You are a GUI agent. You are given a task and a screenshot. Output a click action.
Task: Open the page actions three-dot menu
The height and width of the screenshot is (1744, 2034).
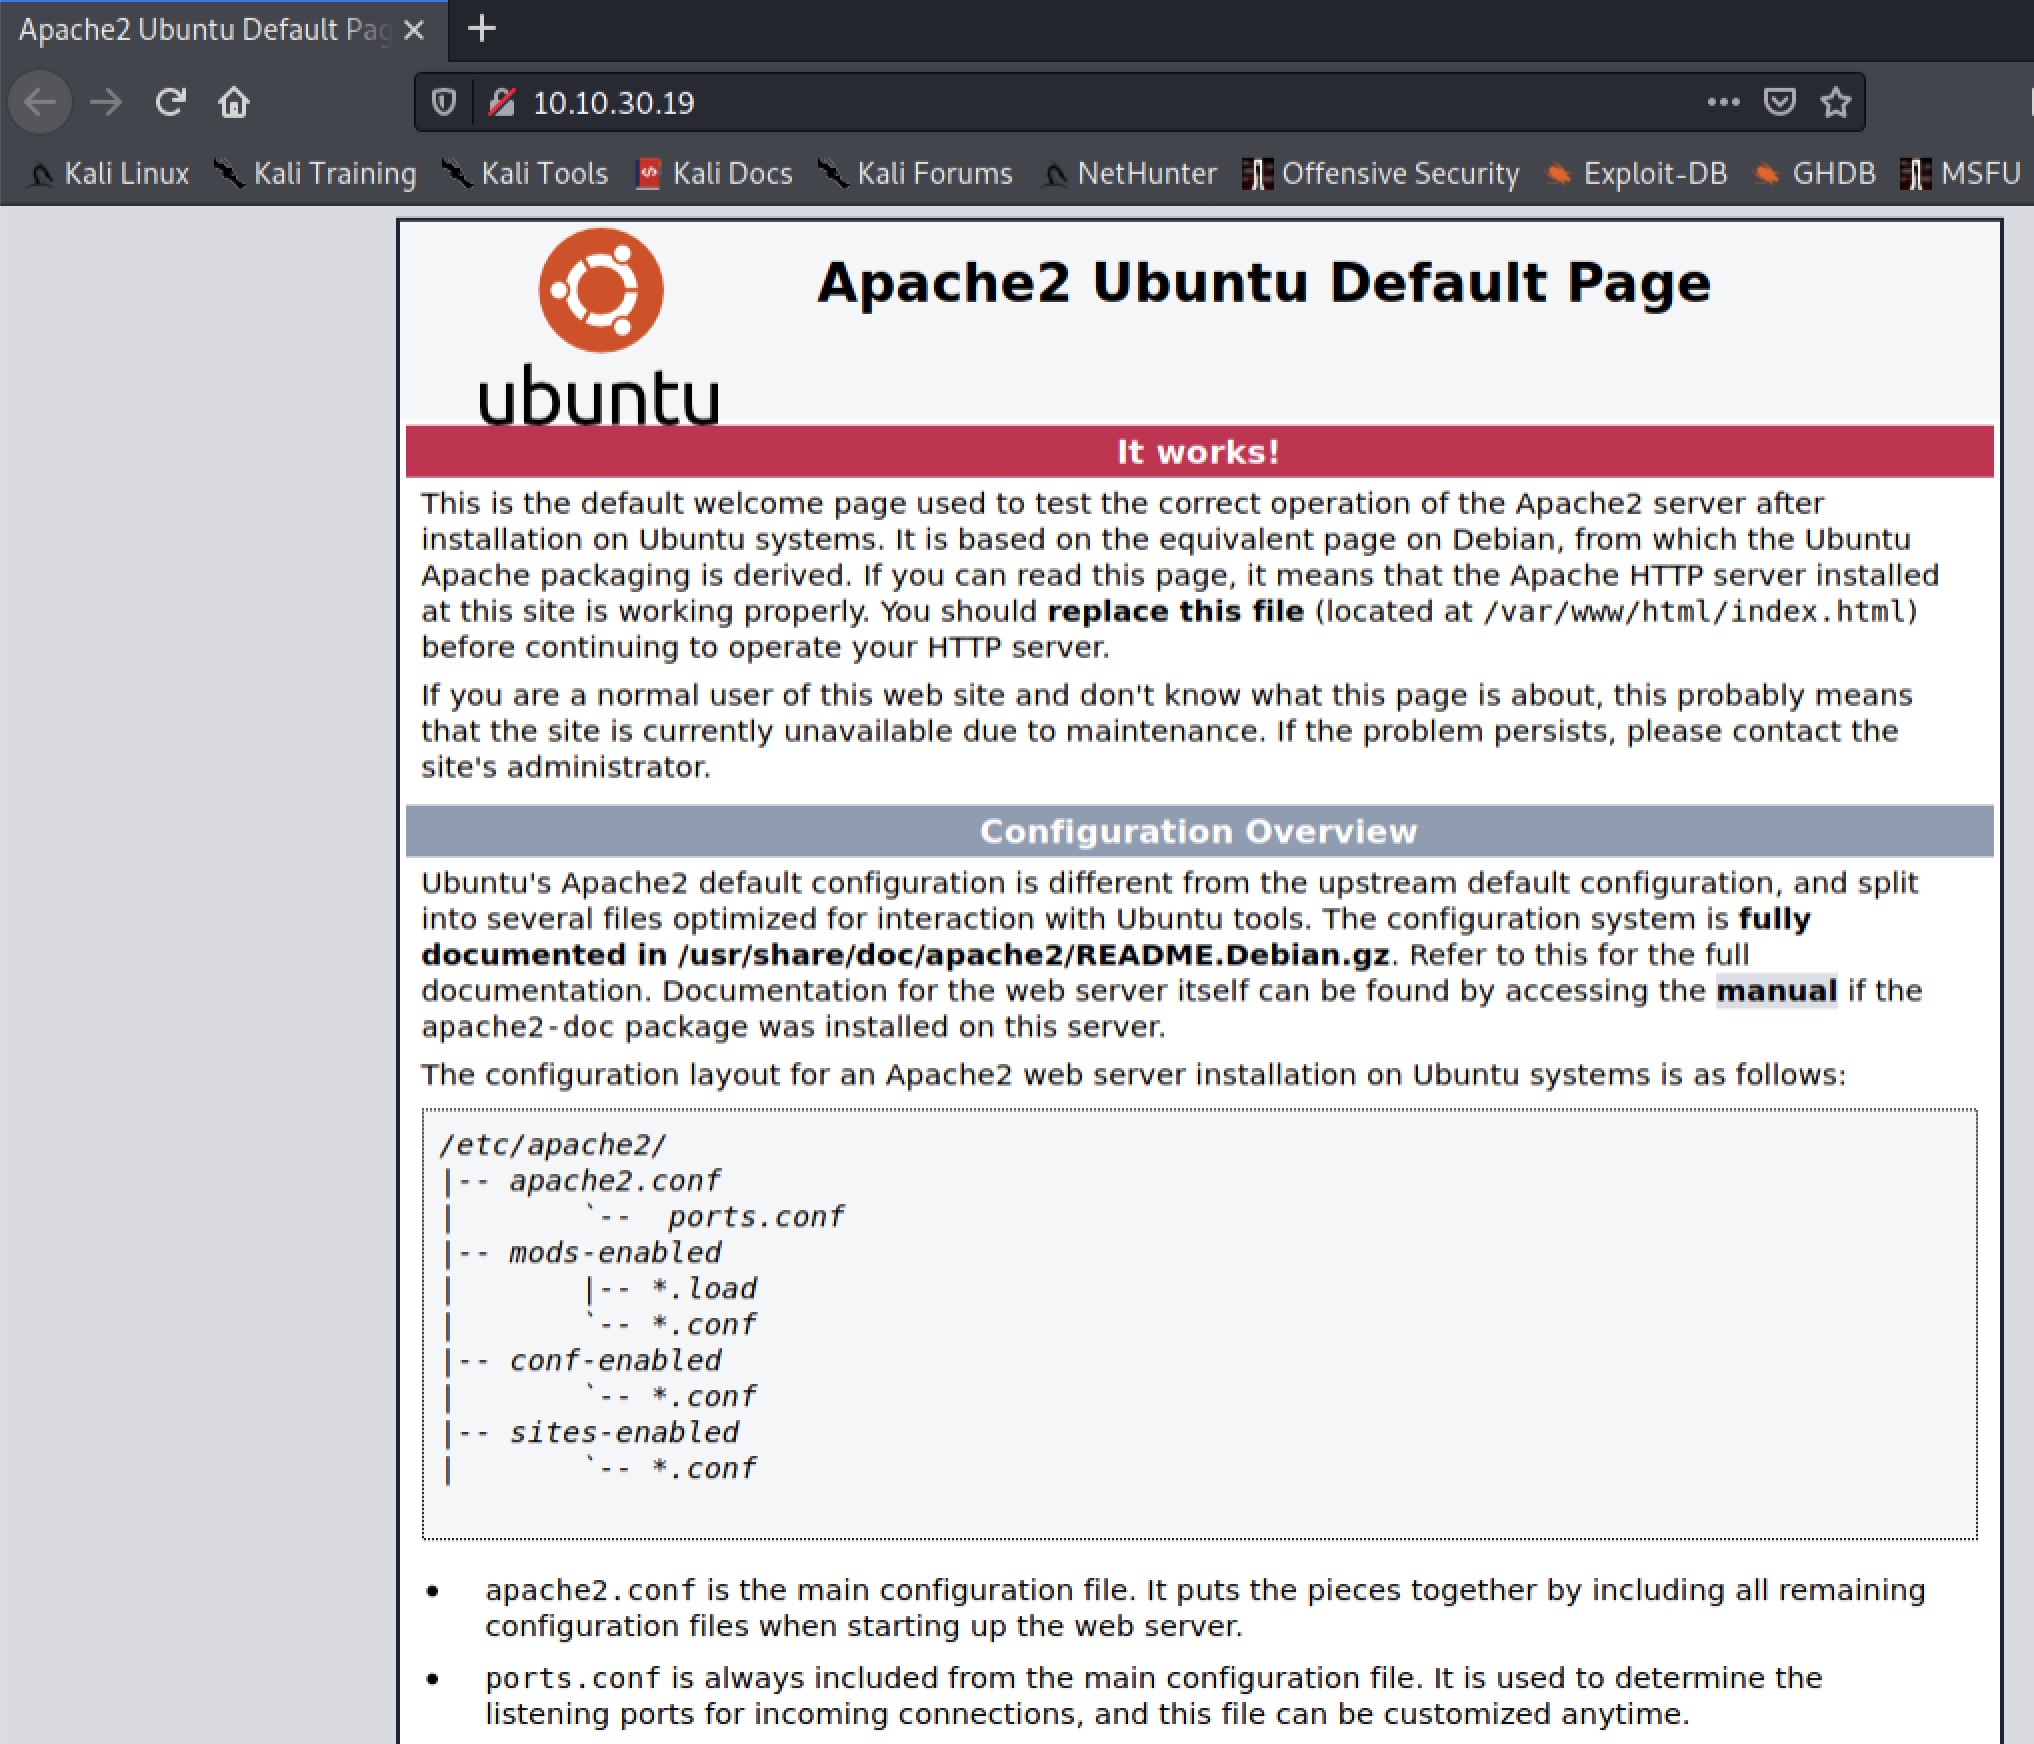[x=1723, y=102]
